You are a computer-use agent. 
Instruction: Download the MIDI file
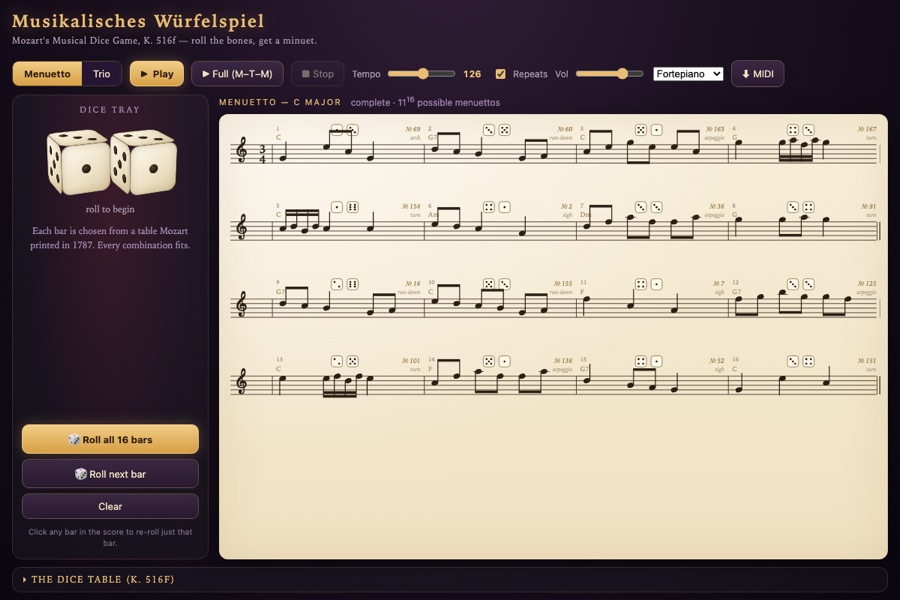758,73
